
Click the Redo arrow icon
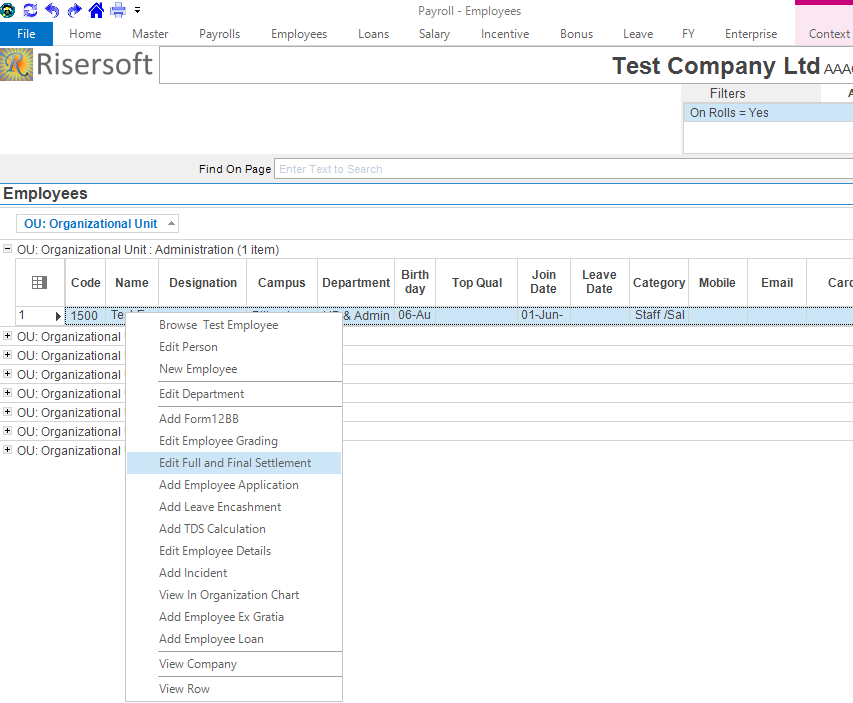(x=74, y=11)
